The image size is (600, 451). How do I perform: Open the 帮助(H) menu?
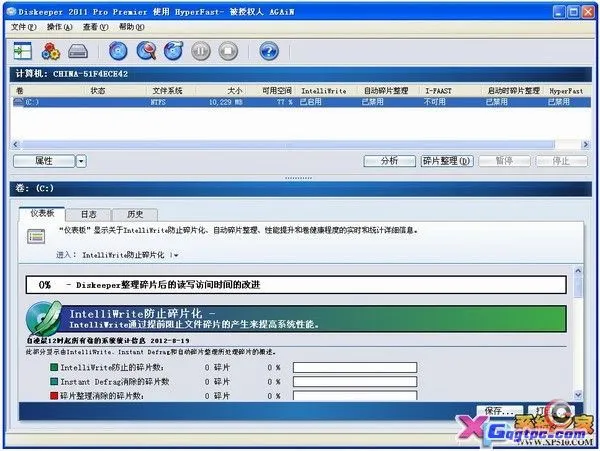tap(131, 27)
